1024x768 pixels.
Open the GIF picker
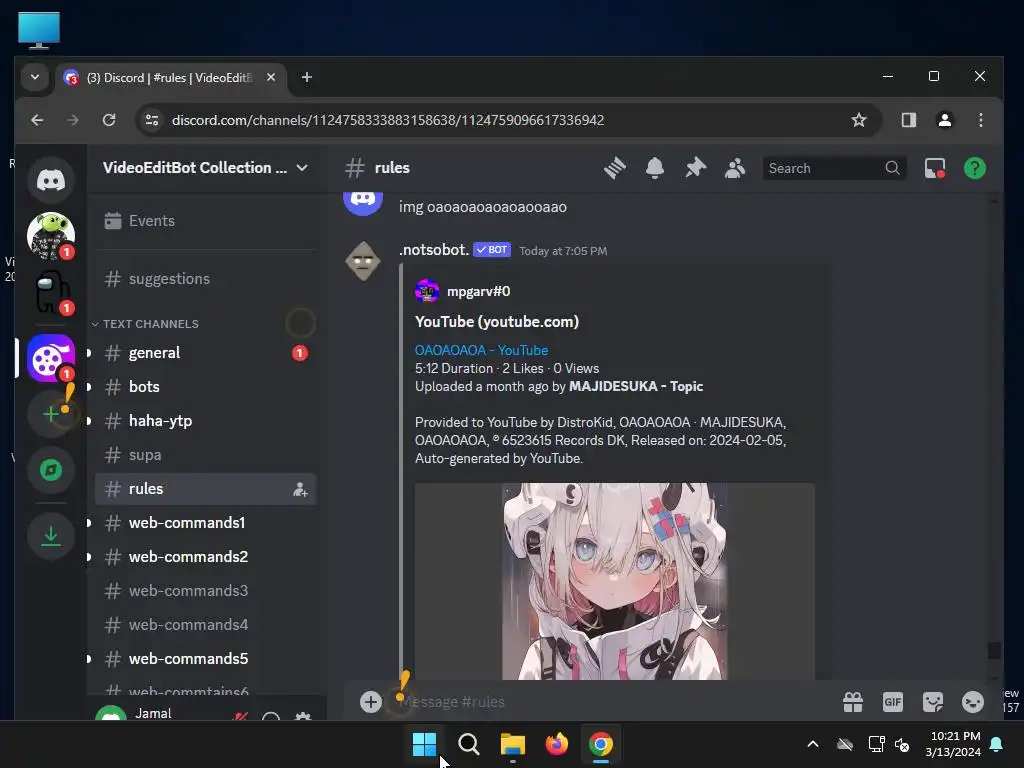(x=893, y=701)
